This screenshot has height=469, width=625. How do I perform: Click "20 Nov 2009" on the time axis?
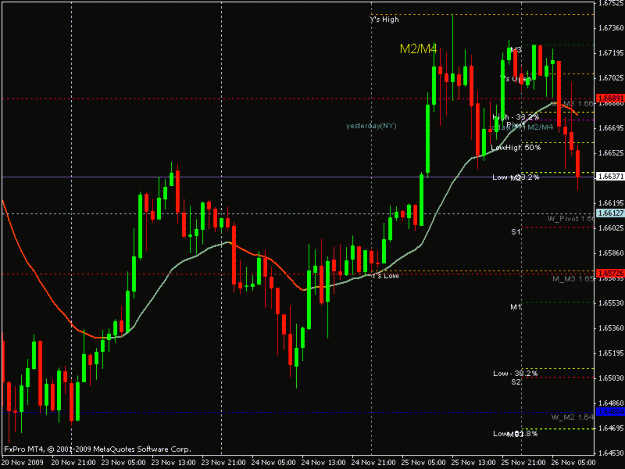tap(23, 463)
